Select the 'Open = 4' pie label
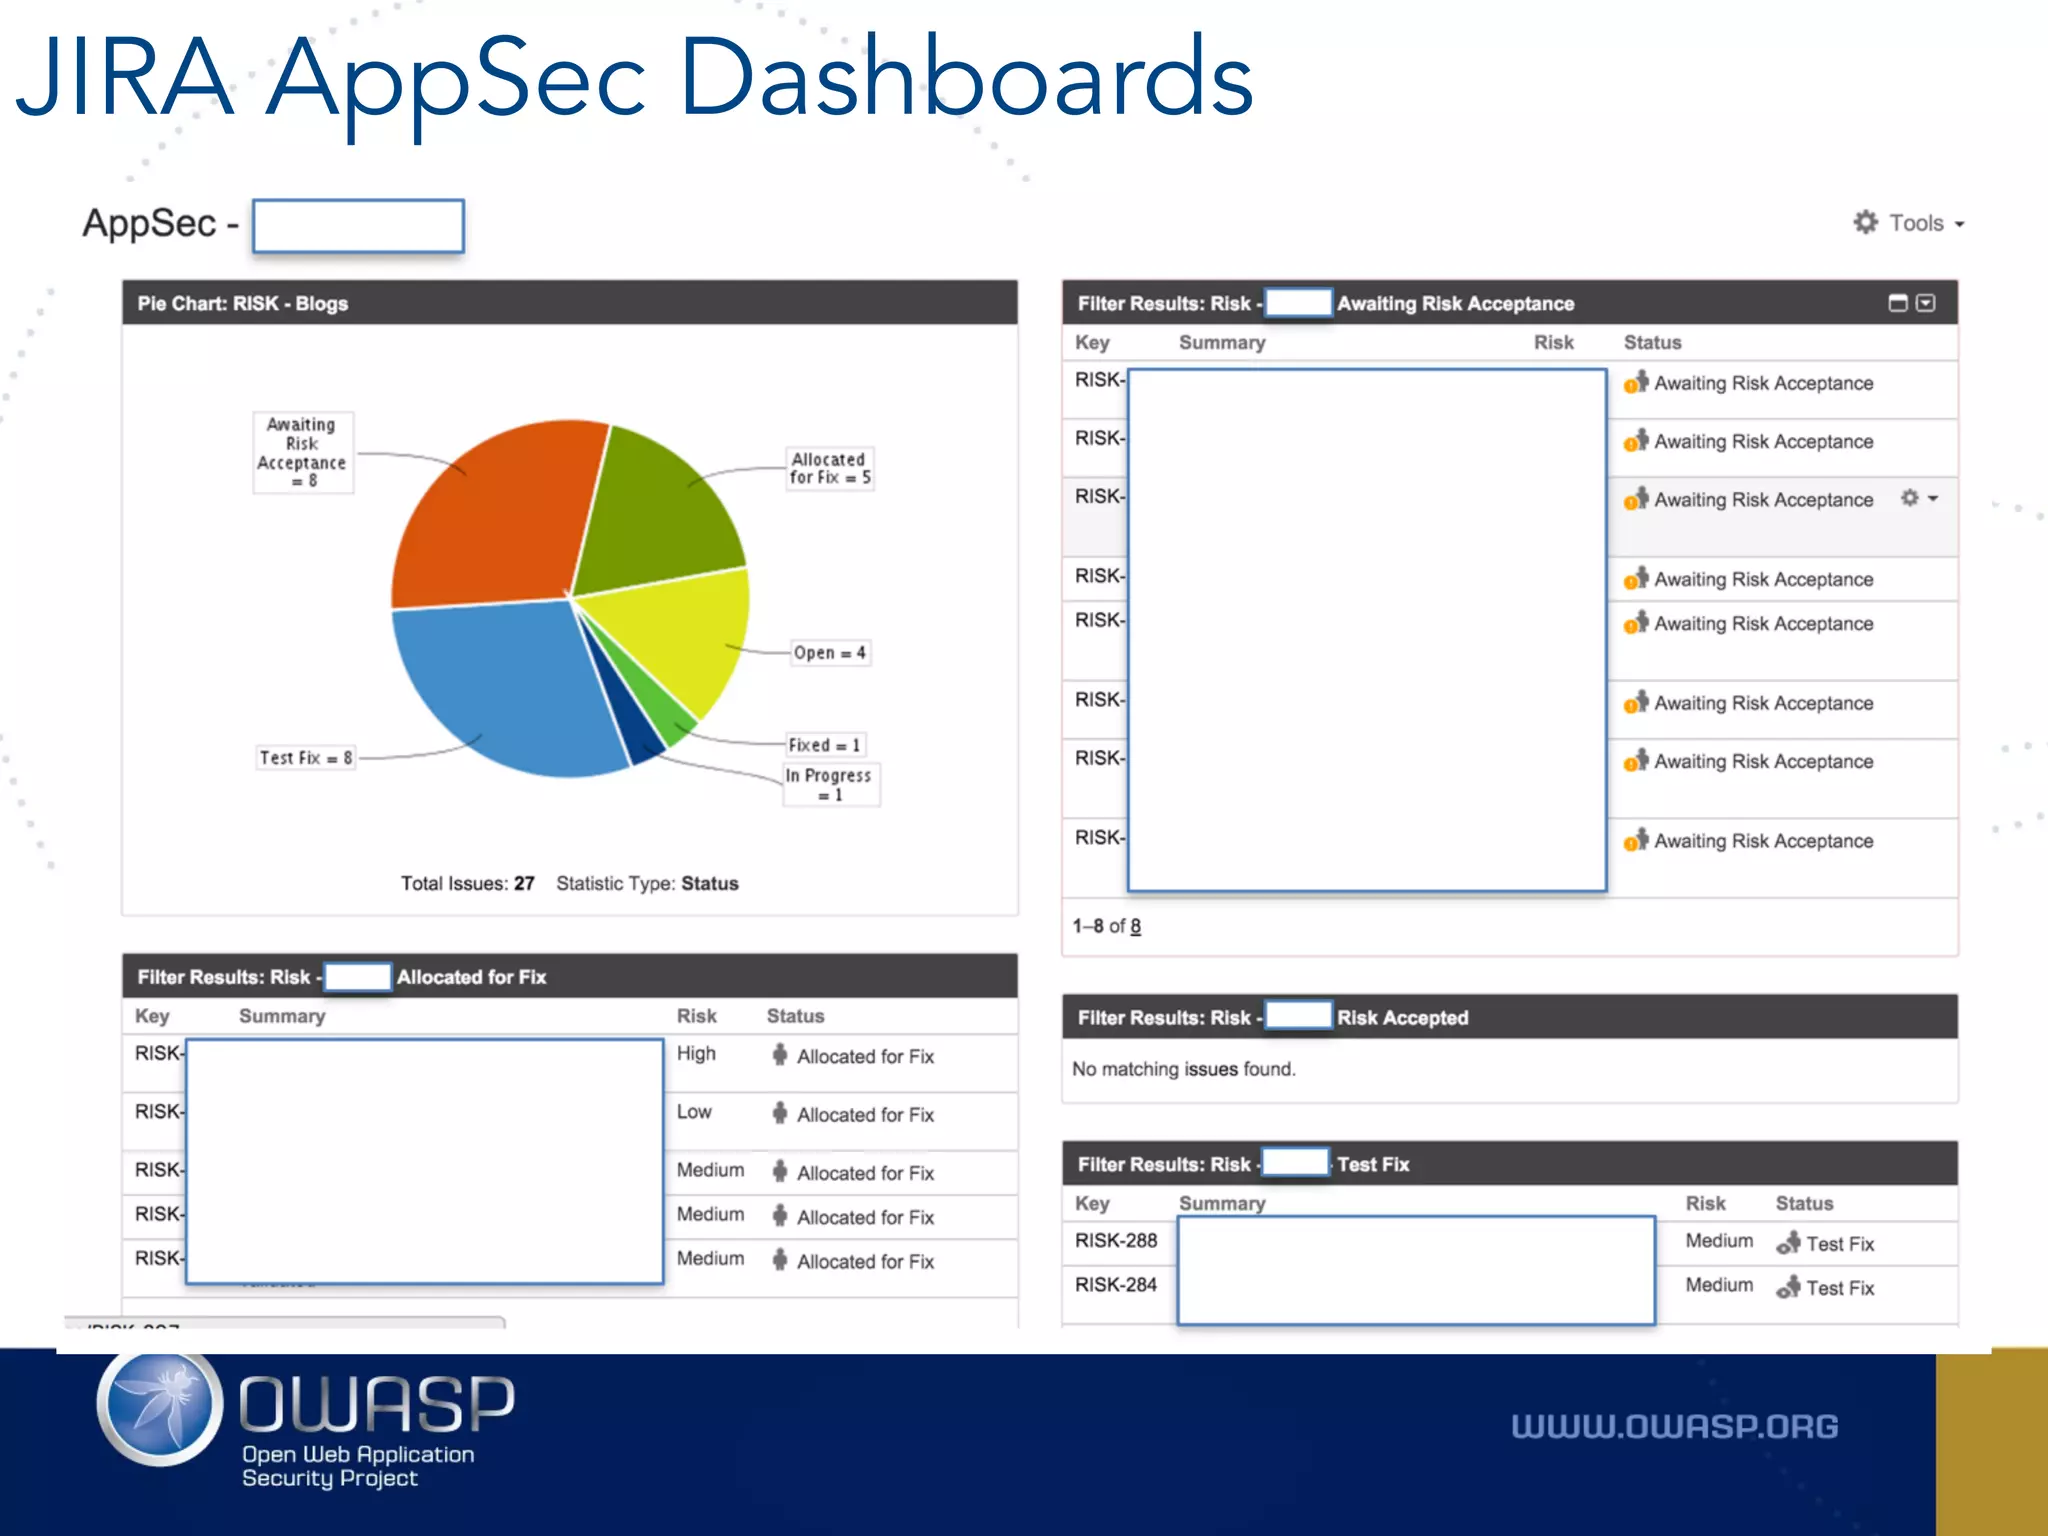2048x1536 pixels. [829, 653]
